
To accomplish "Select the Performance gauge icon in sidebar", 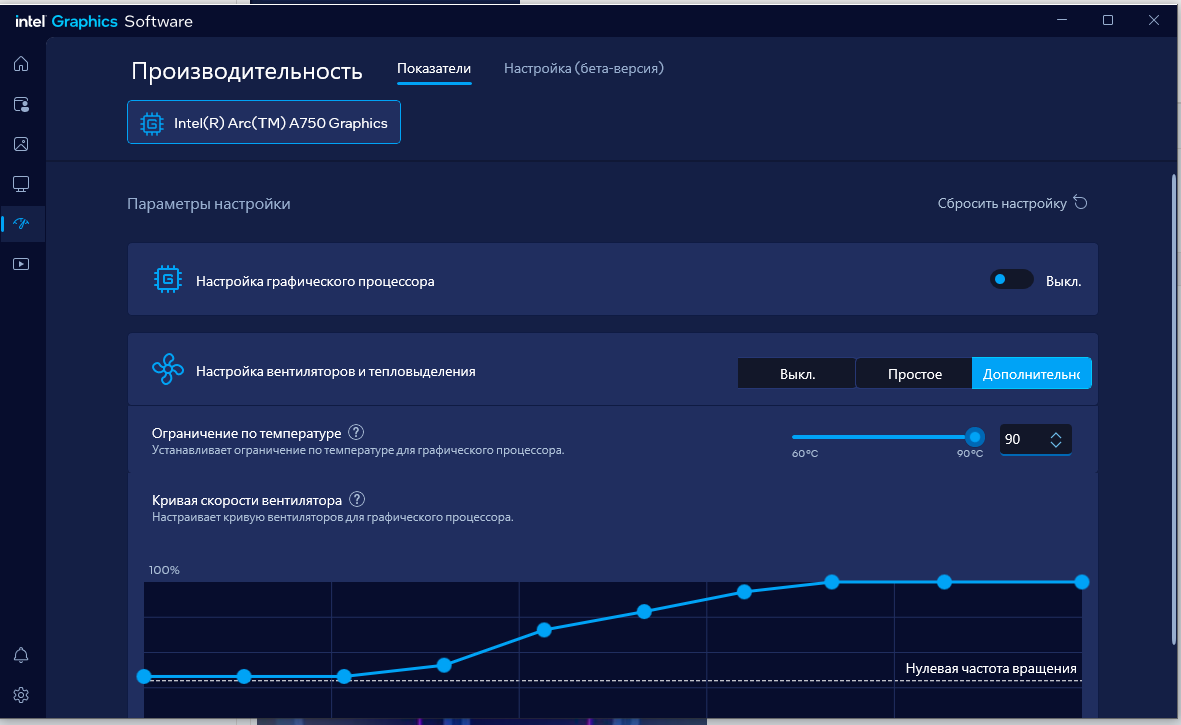I will 21,224.
